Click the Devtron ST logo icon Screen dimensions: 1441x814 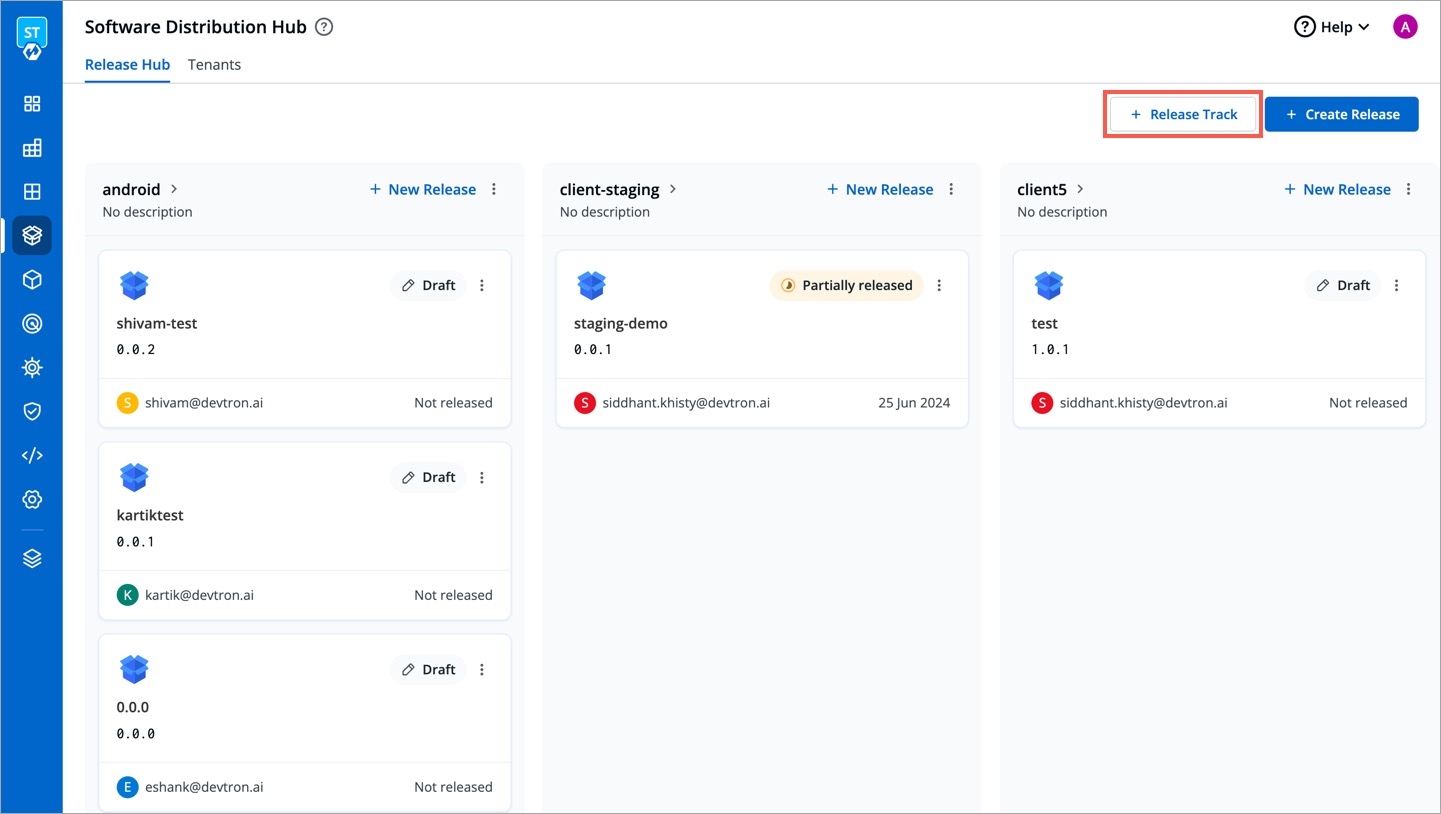[32, 38]
